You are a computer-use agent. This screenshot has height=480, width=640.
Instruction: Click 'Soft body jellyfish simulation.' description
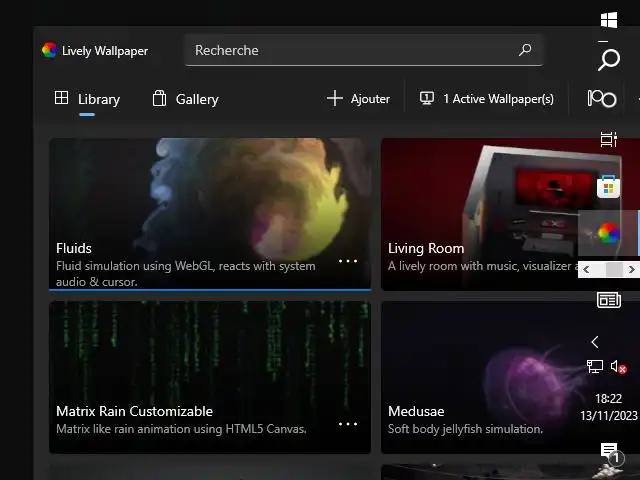point(465,429)
